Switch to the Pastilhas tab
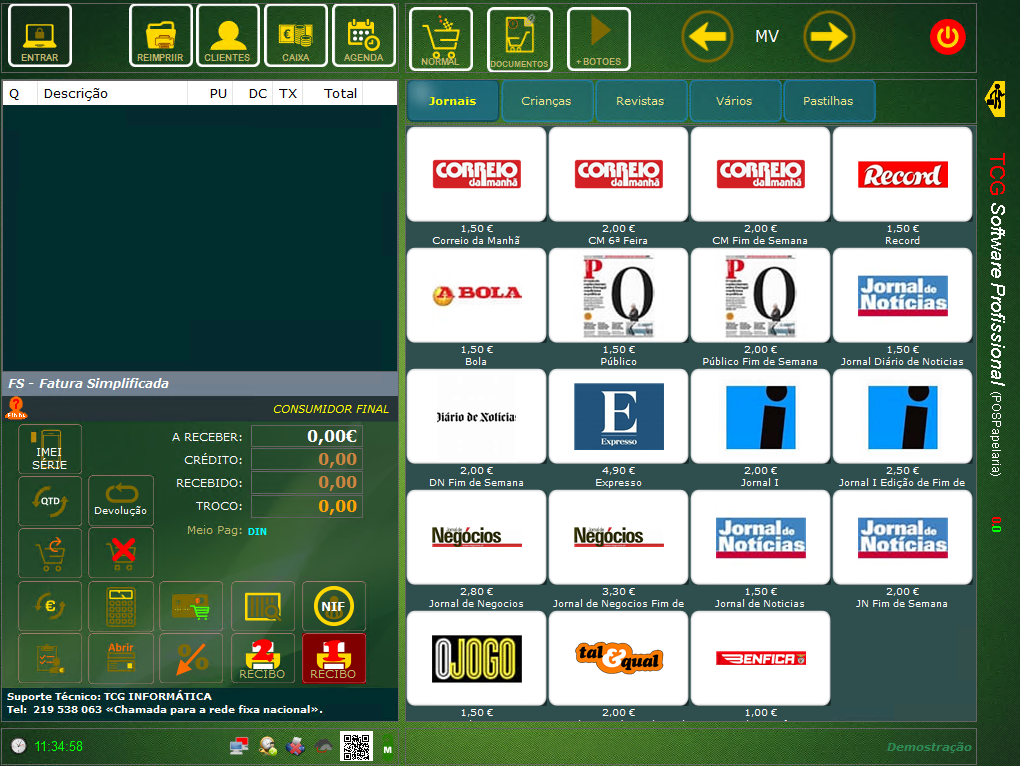Viewport: 1020px width, 766px height. pos(828,101)
